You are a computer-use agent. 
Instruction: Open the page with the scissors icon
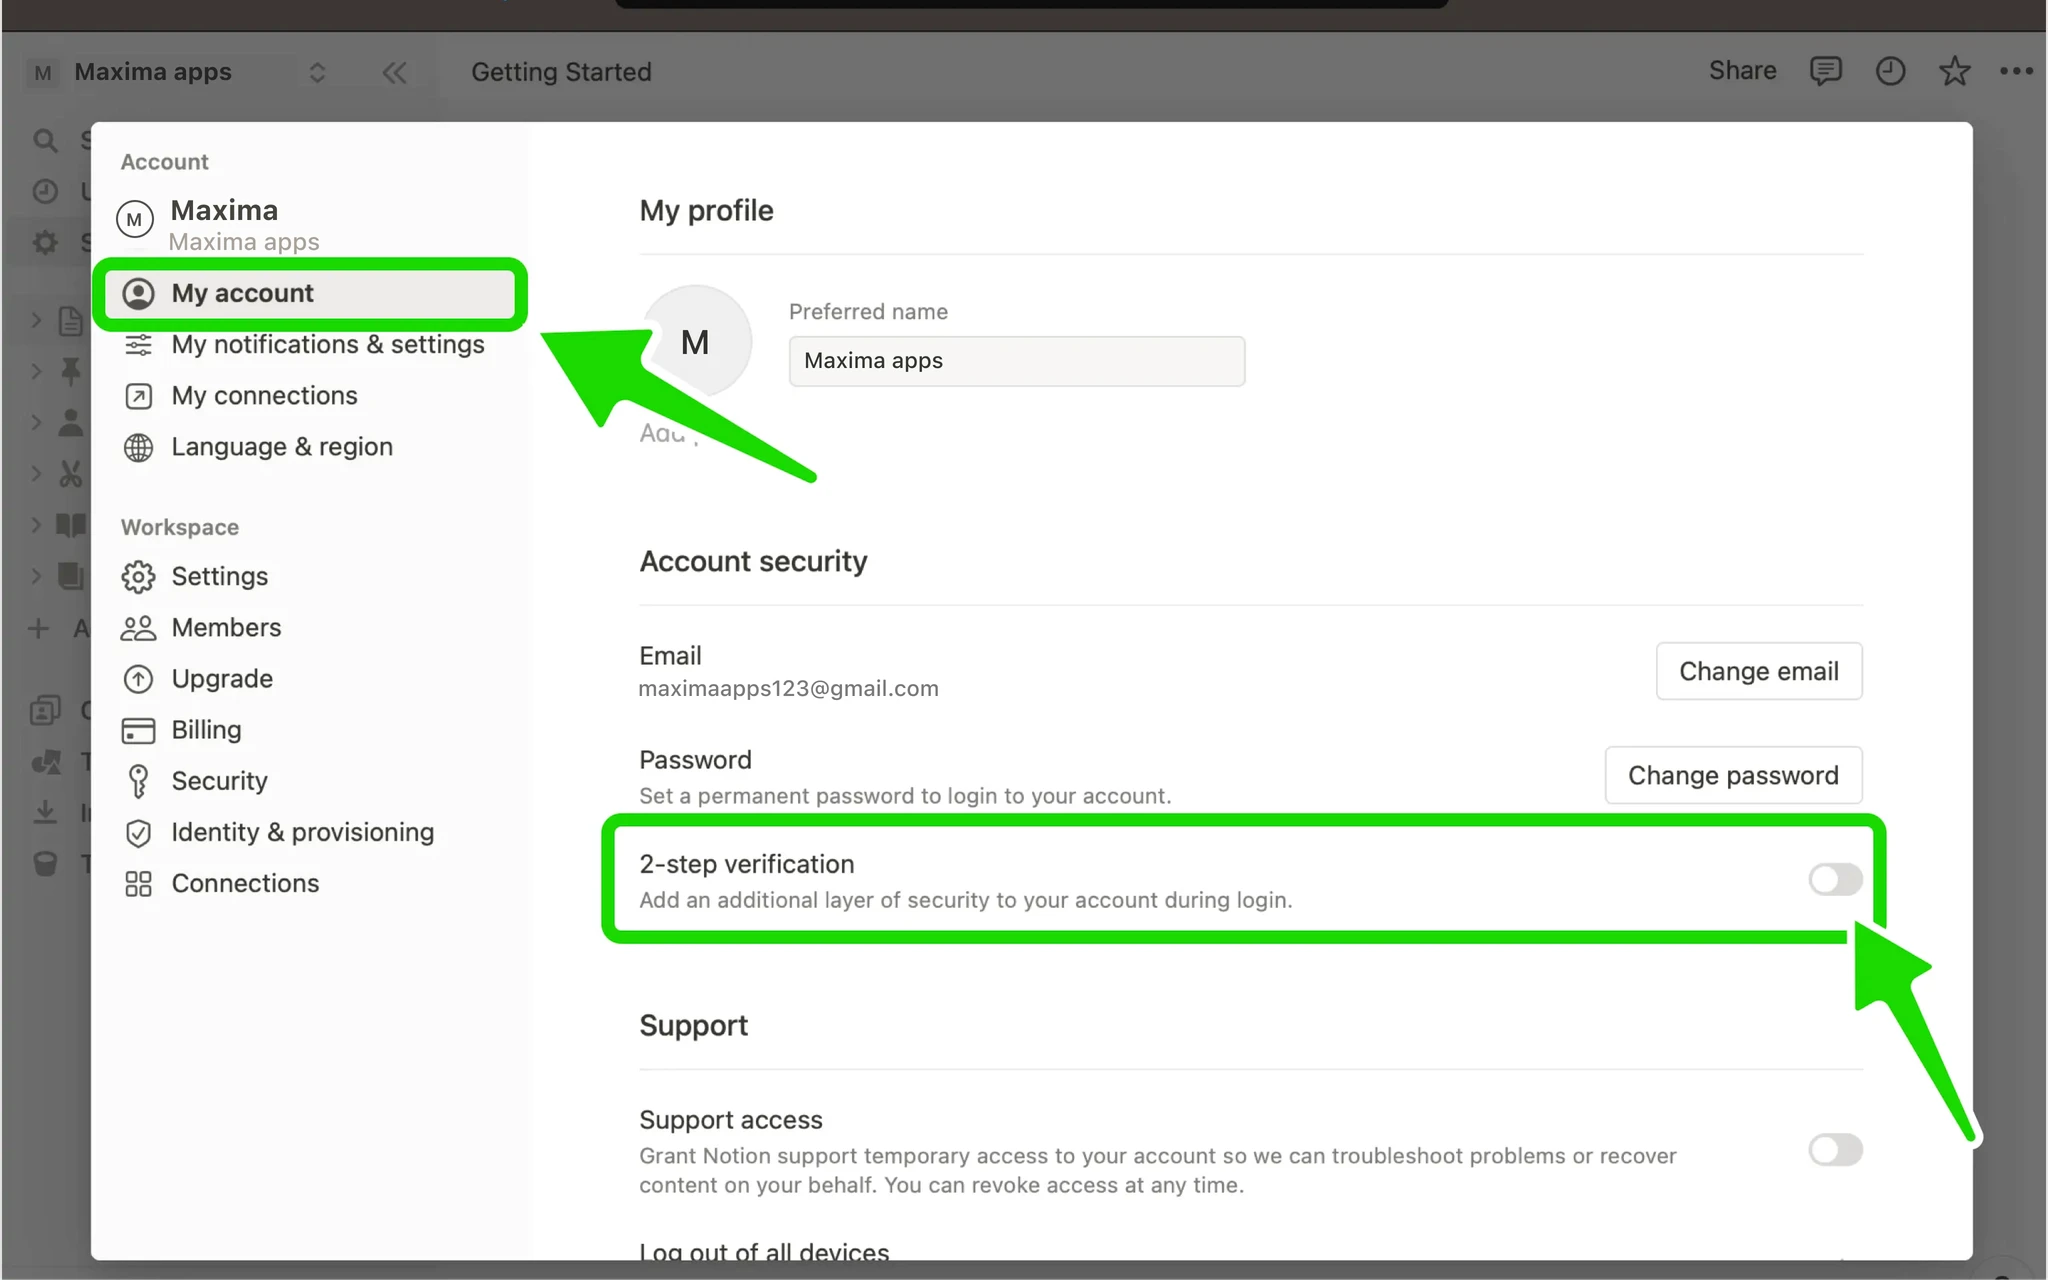(71, 473)
